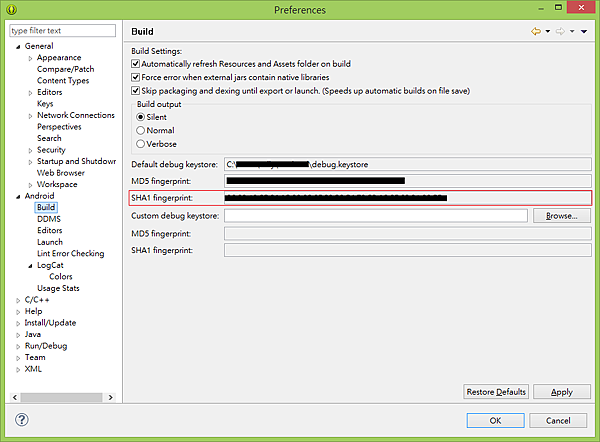Click the back navigation arrow icon
The height and width of the screenshot is (442, 600).
tap(535, 32)
